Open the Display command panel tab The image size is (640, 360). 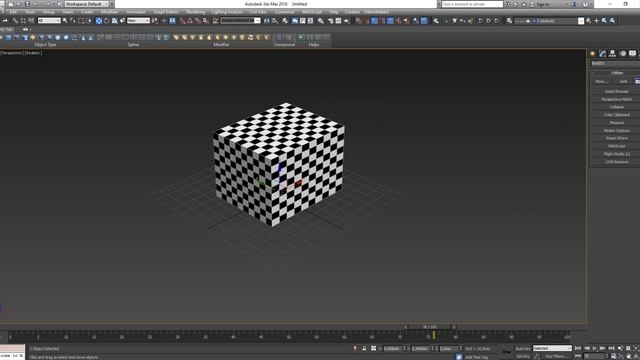(x=632, y=53)
